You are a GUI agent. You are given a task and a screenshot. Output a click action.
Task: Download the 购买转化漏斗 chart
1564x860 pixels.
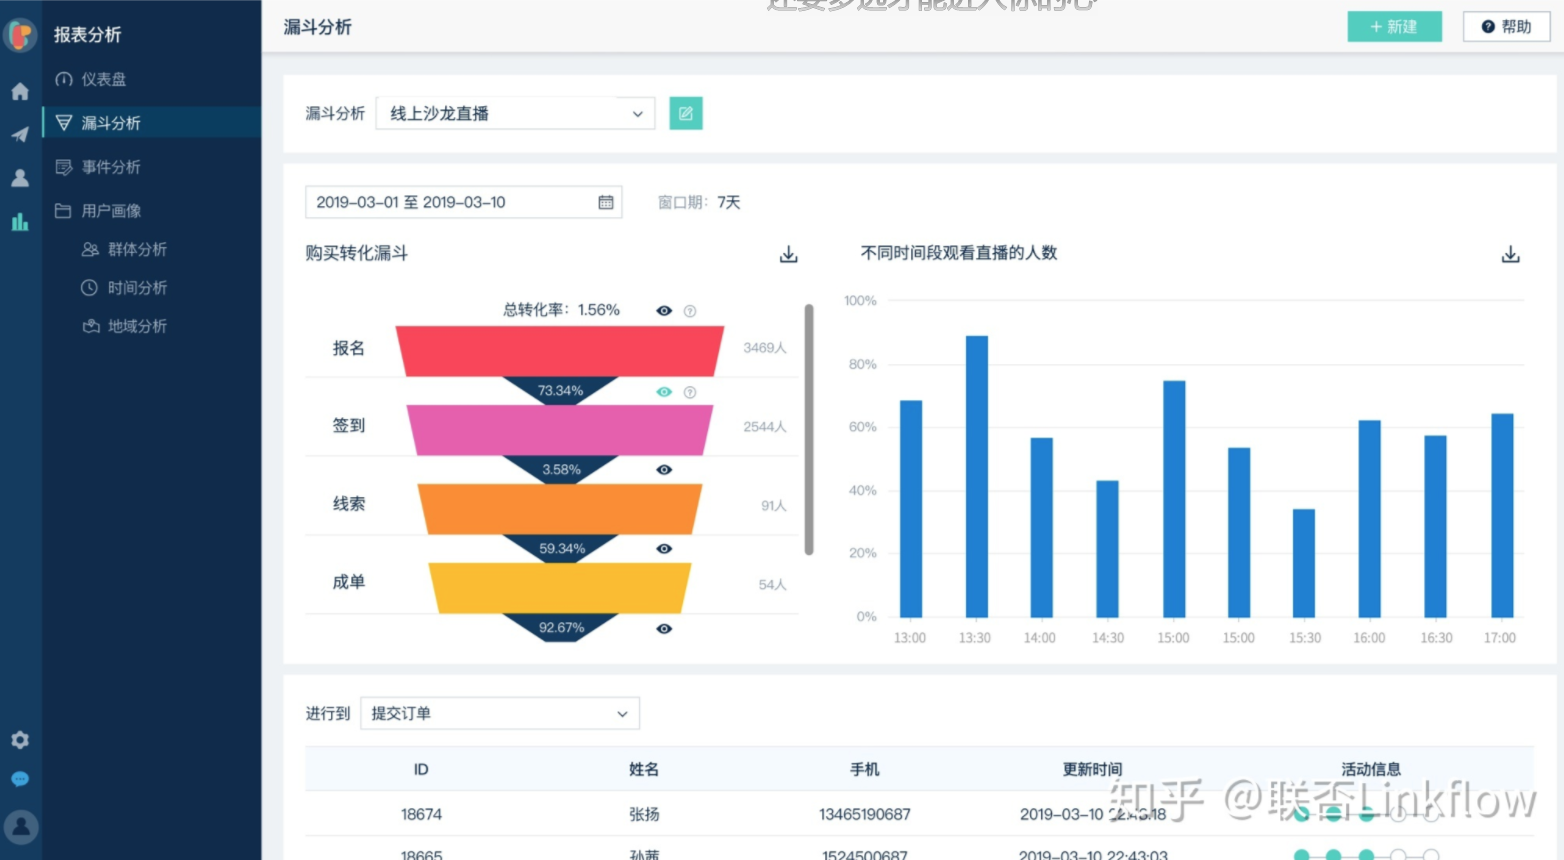click(789, 254)
